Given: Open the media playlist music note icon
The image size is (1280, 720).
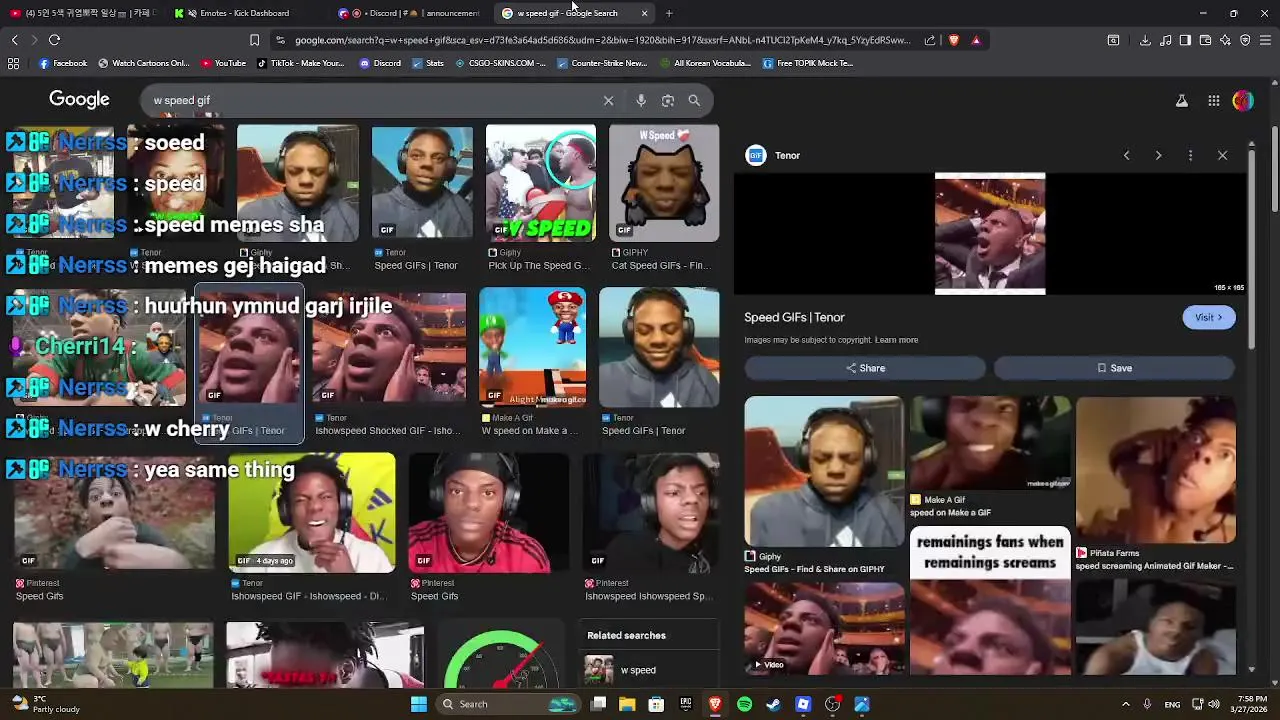Looking at the screenshot, I should [x=1165, y=40].
